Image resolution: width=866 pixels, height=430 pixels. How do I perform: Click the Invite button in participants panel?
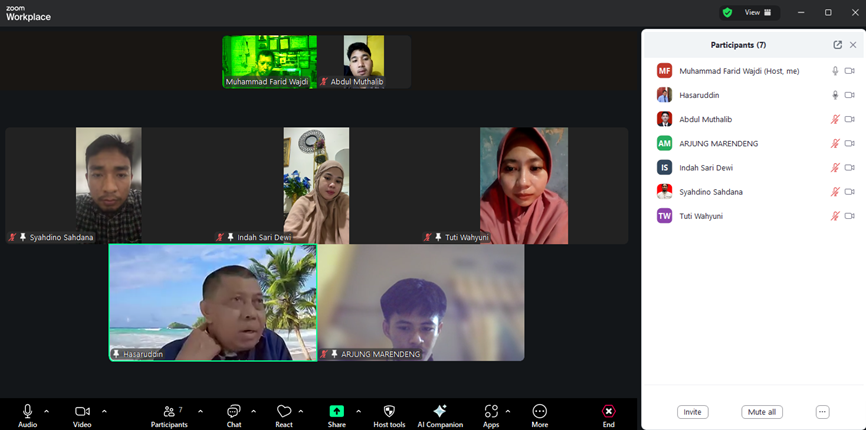693,412
